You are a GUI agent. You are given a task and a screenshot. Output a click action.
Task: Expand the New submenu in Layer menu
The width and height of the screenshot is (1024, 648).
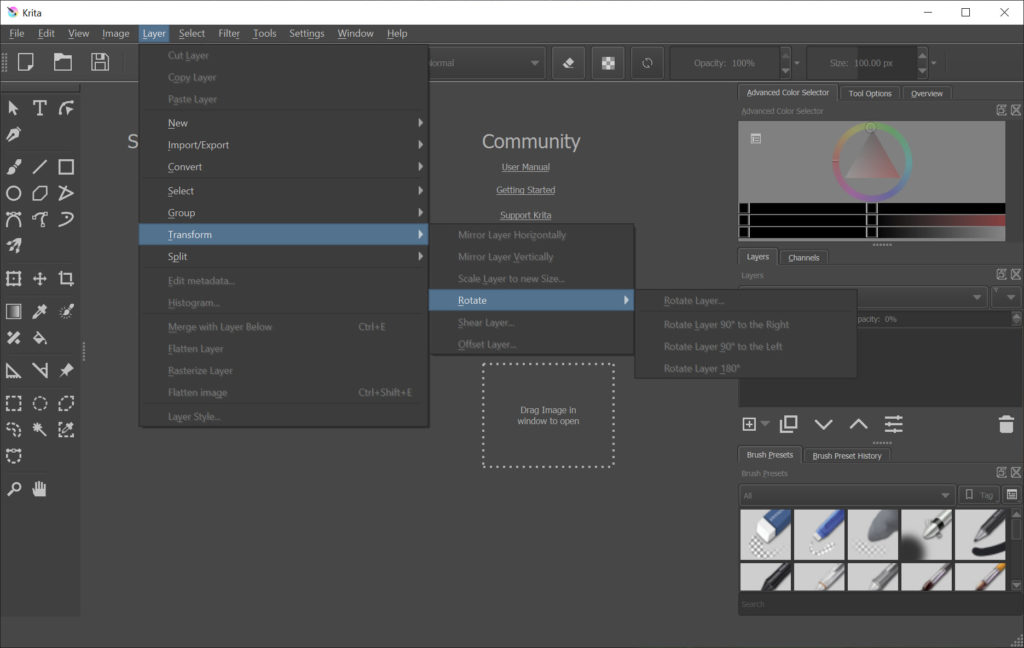tap(283, 123)
